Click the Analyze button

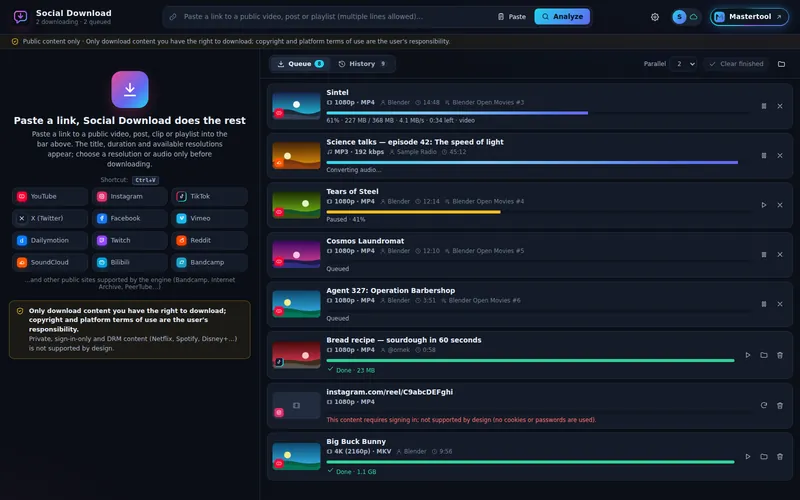(x=562, y=16)
